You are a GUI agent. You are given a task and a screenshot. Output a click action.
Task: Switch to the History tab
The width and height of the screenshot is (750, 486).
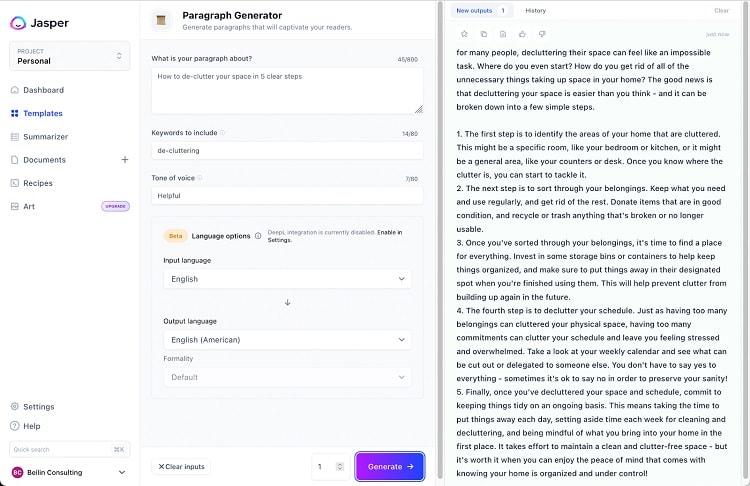click(535, 11)
